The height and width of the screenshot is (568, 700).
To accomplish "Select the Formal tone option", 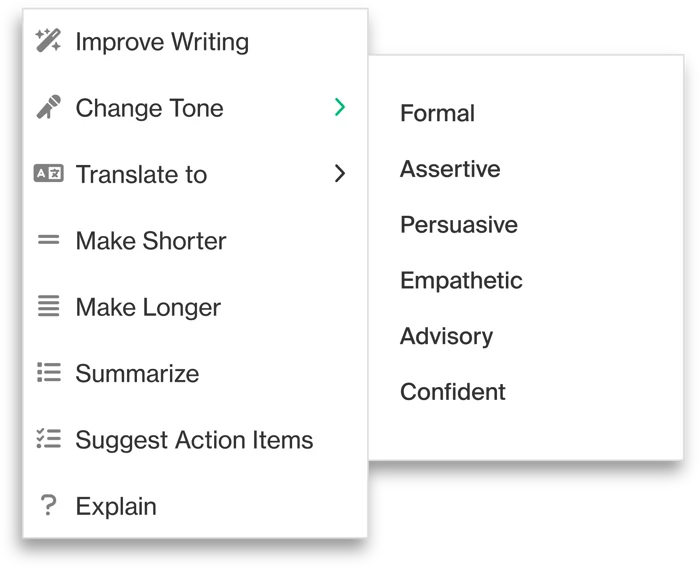I will (437, 113).
